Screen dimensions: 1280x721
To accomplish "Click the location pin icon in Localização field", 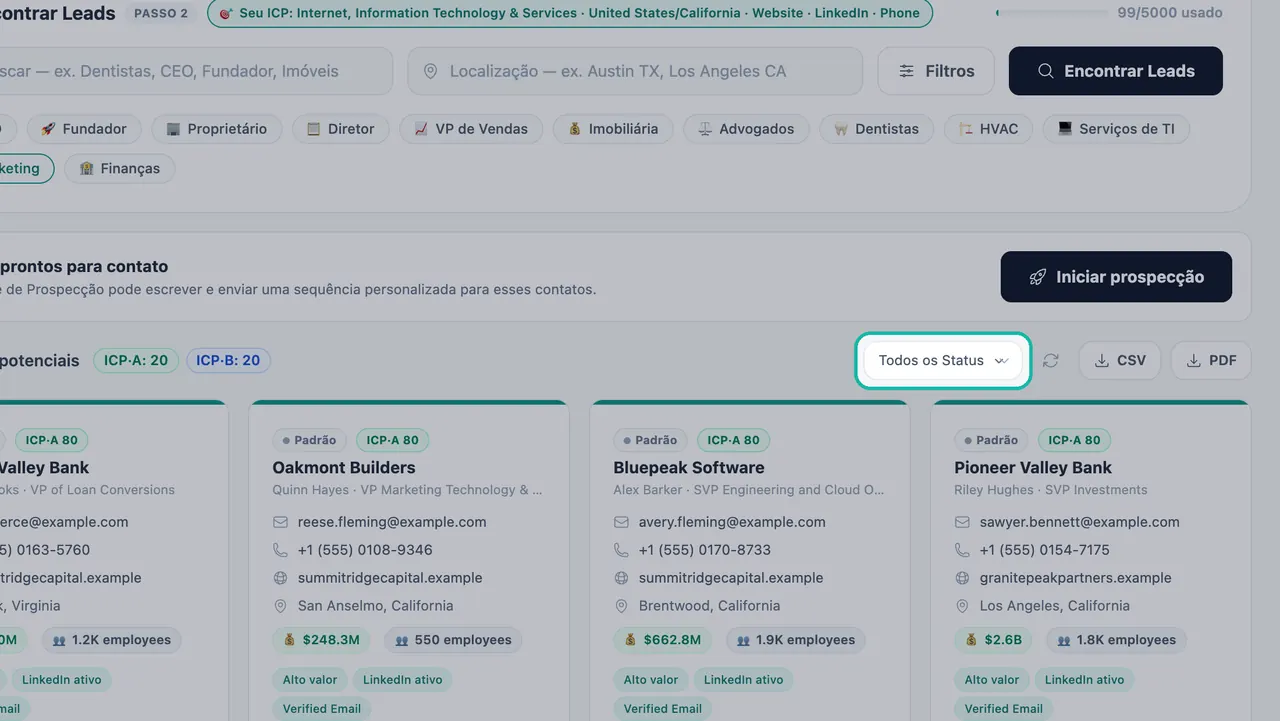I will (x=431, y=72).
